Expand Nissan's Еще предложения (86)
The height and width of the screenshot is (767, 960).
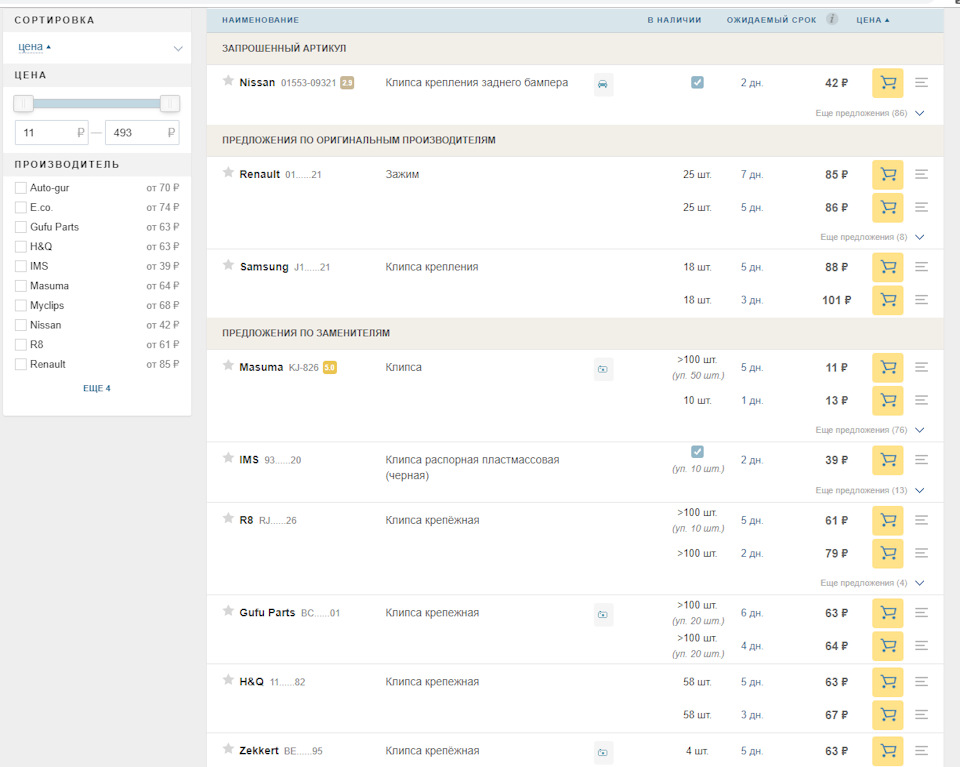[869, 113]
